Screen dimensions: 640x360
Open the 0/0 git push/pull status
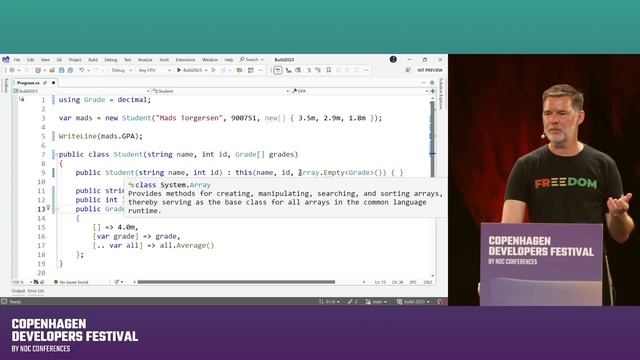pos(329,302)
